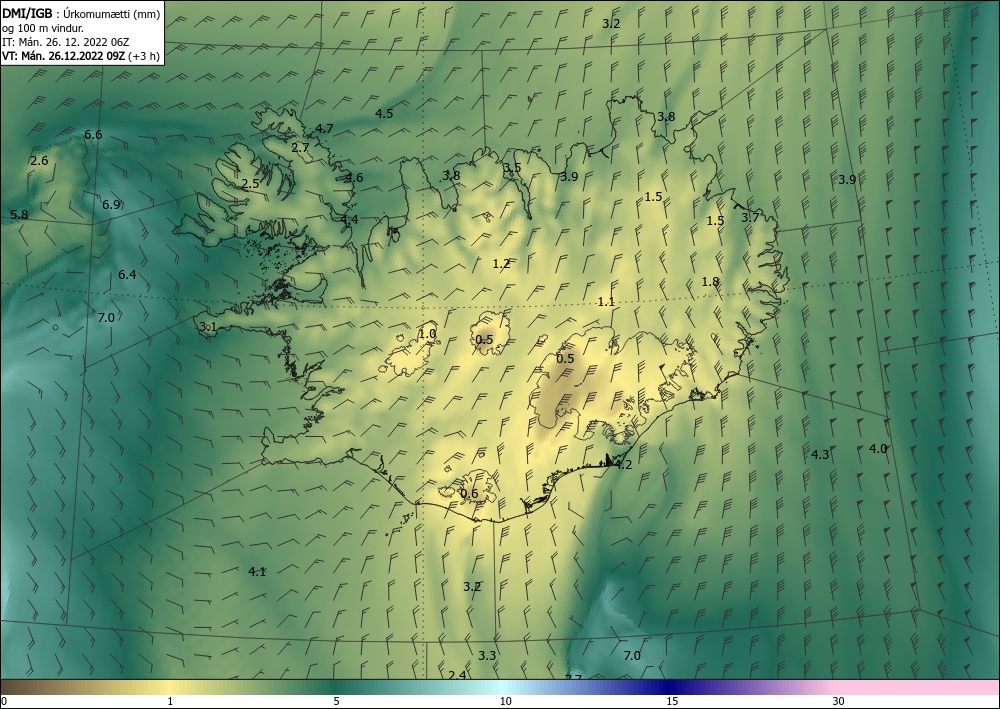Click the '2.7' value in Westfjords

[300, 148]
